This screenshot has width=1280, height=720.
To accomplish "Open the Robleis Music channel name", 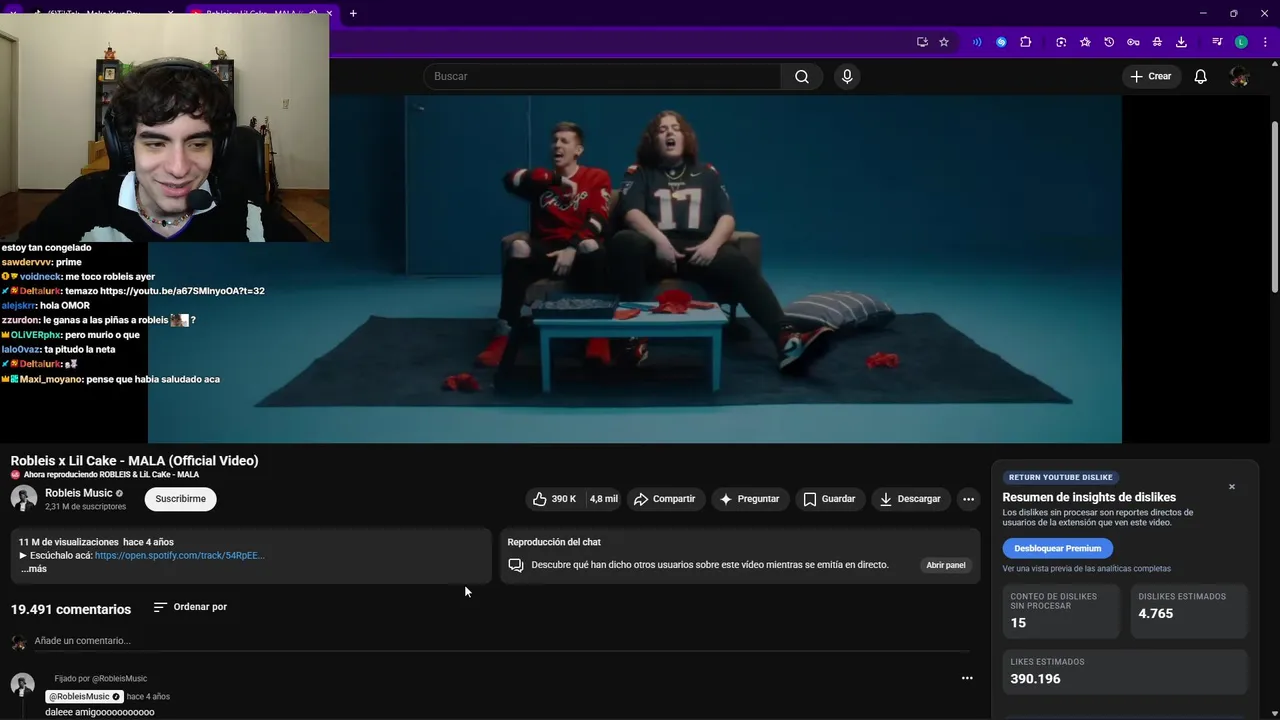I will (x=79, y=493).
